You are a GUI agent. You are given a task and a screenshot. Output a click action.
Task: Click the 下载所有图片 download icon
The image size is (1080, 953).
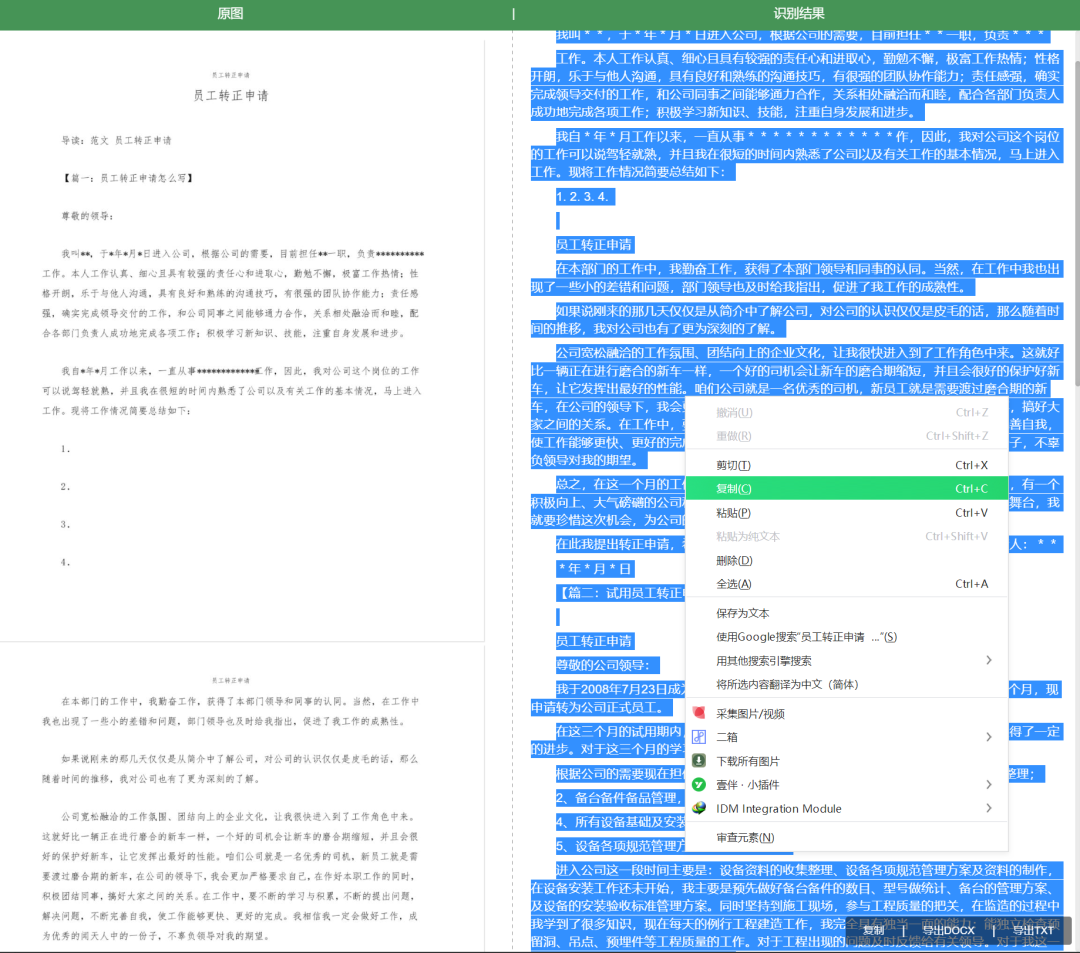coord(698,760)
